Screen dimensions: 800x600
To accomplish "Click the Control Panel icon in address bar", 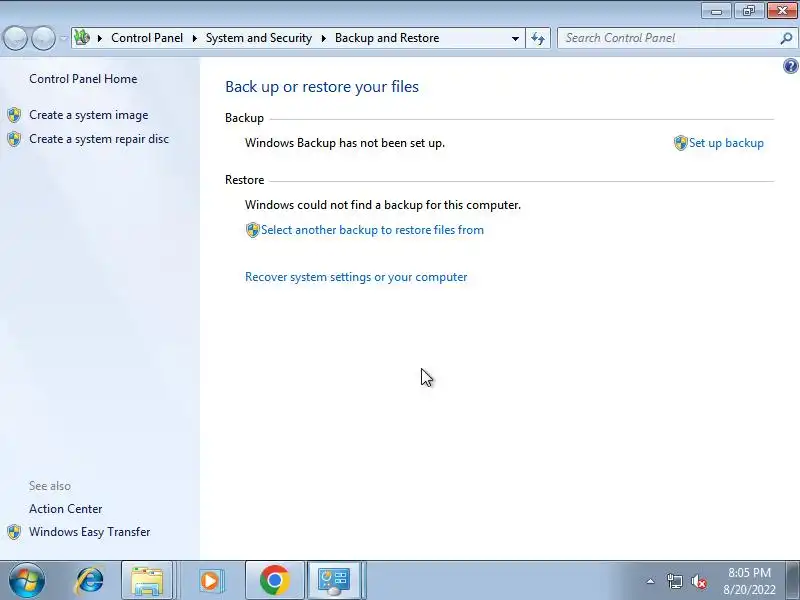I will (x=82, y=38).
